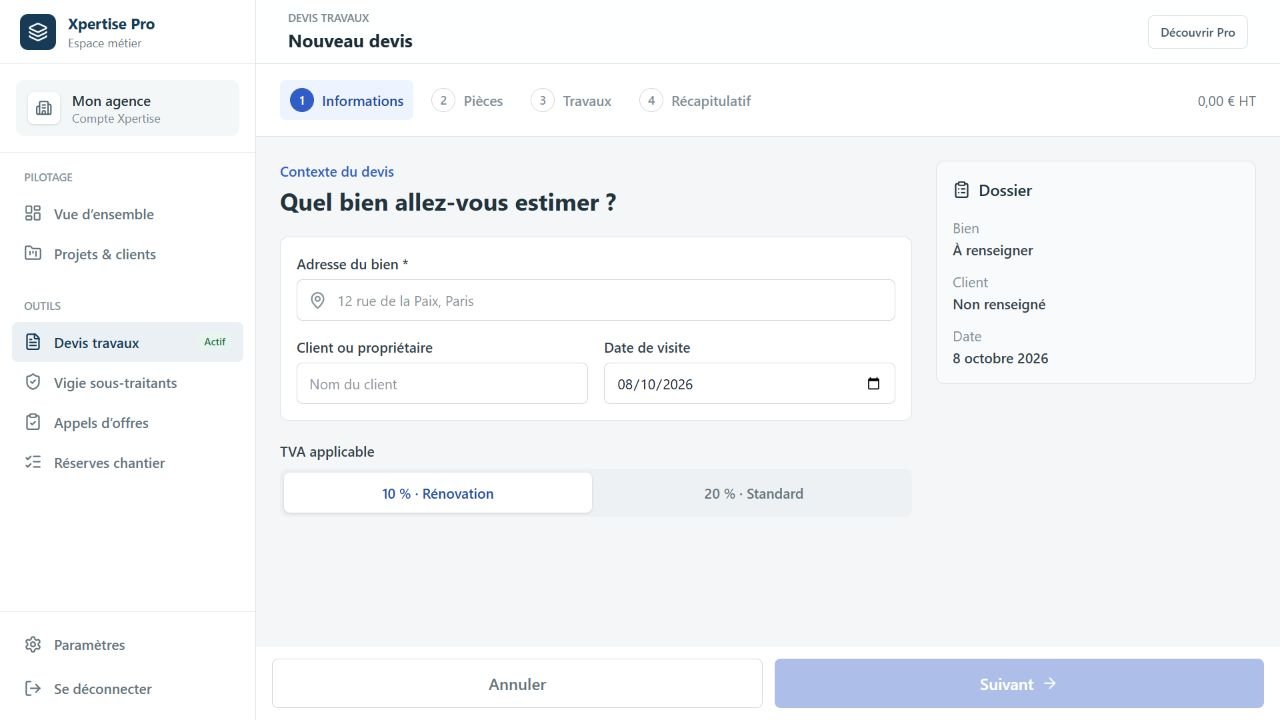Open the calendar picker in Date de visite
The height and width of the screenshot is (720, 1280).
point(873,384)
